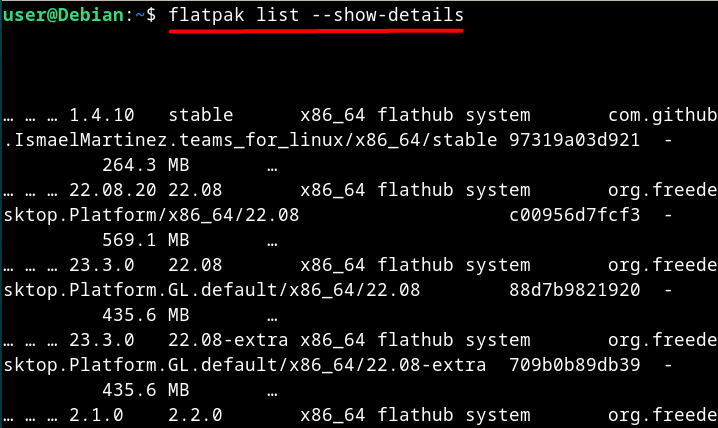Screen dimensions: 718x428
Task: Click the commit hash 97319a03d921
Action: (574, 140)
